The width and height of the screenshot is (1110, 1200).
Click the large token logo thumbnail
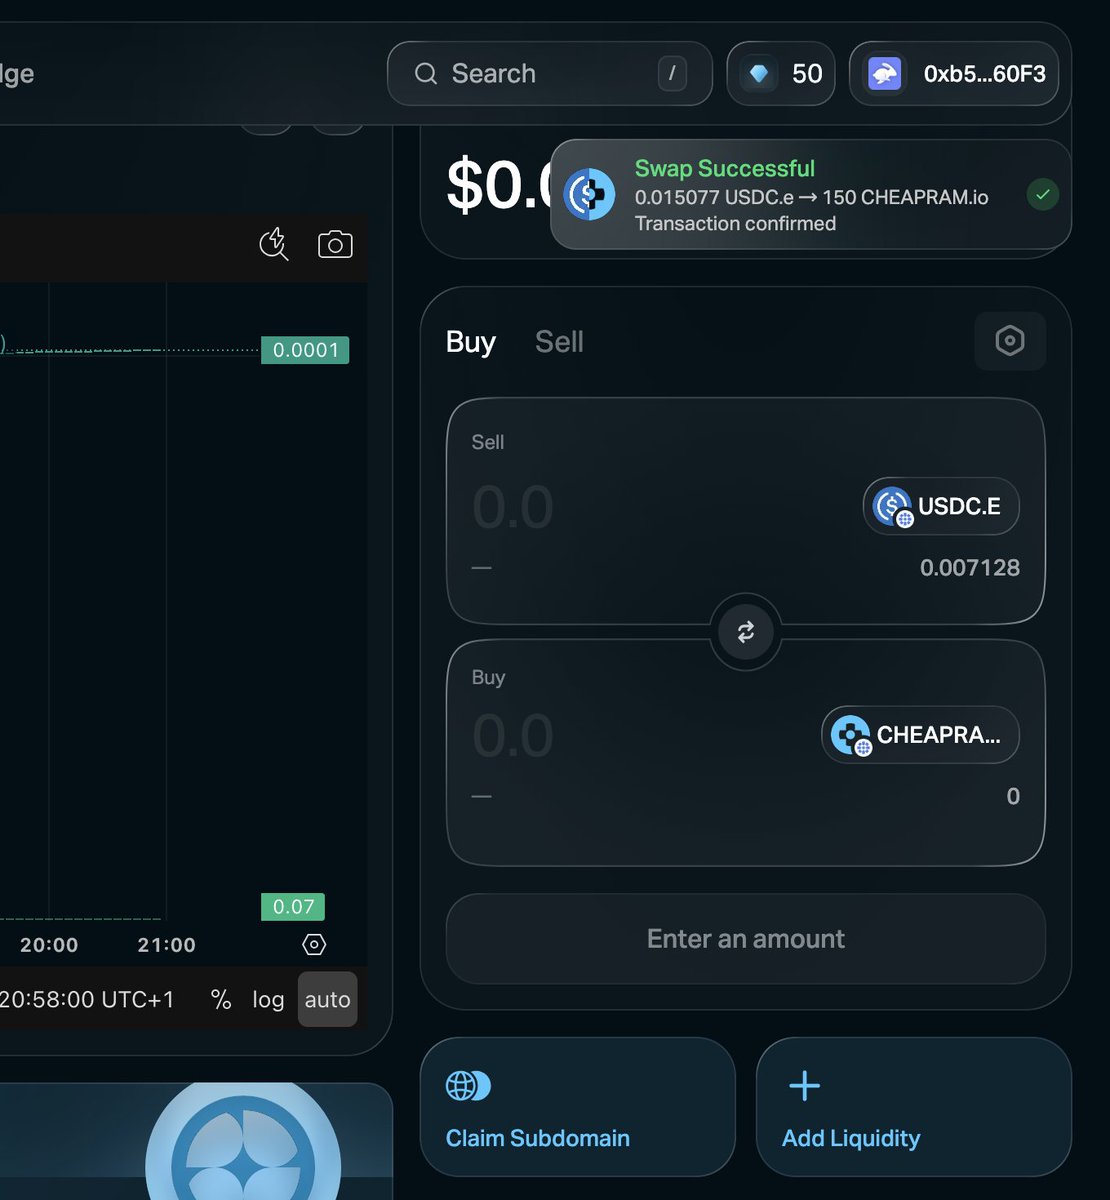(244, 1142)
